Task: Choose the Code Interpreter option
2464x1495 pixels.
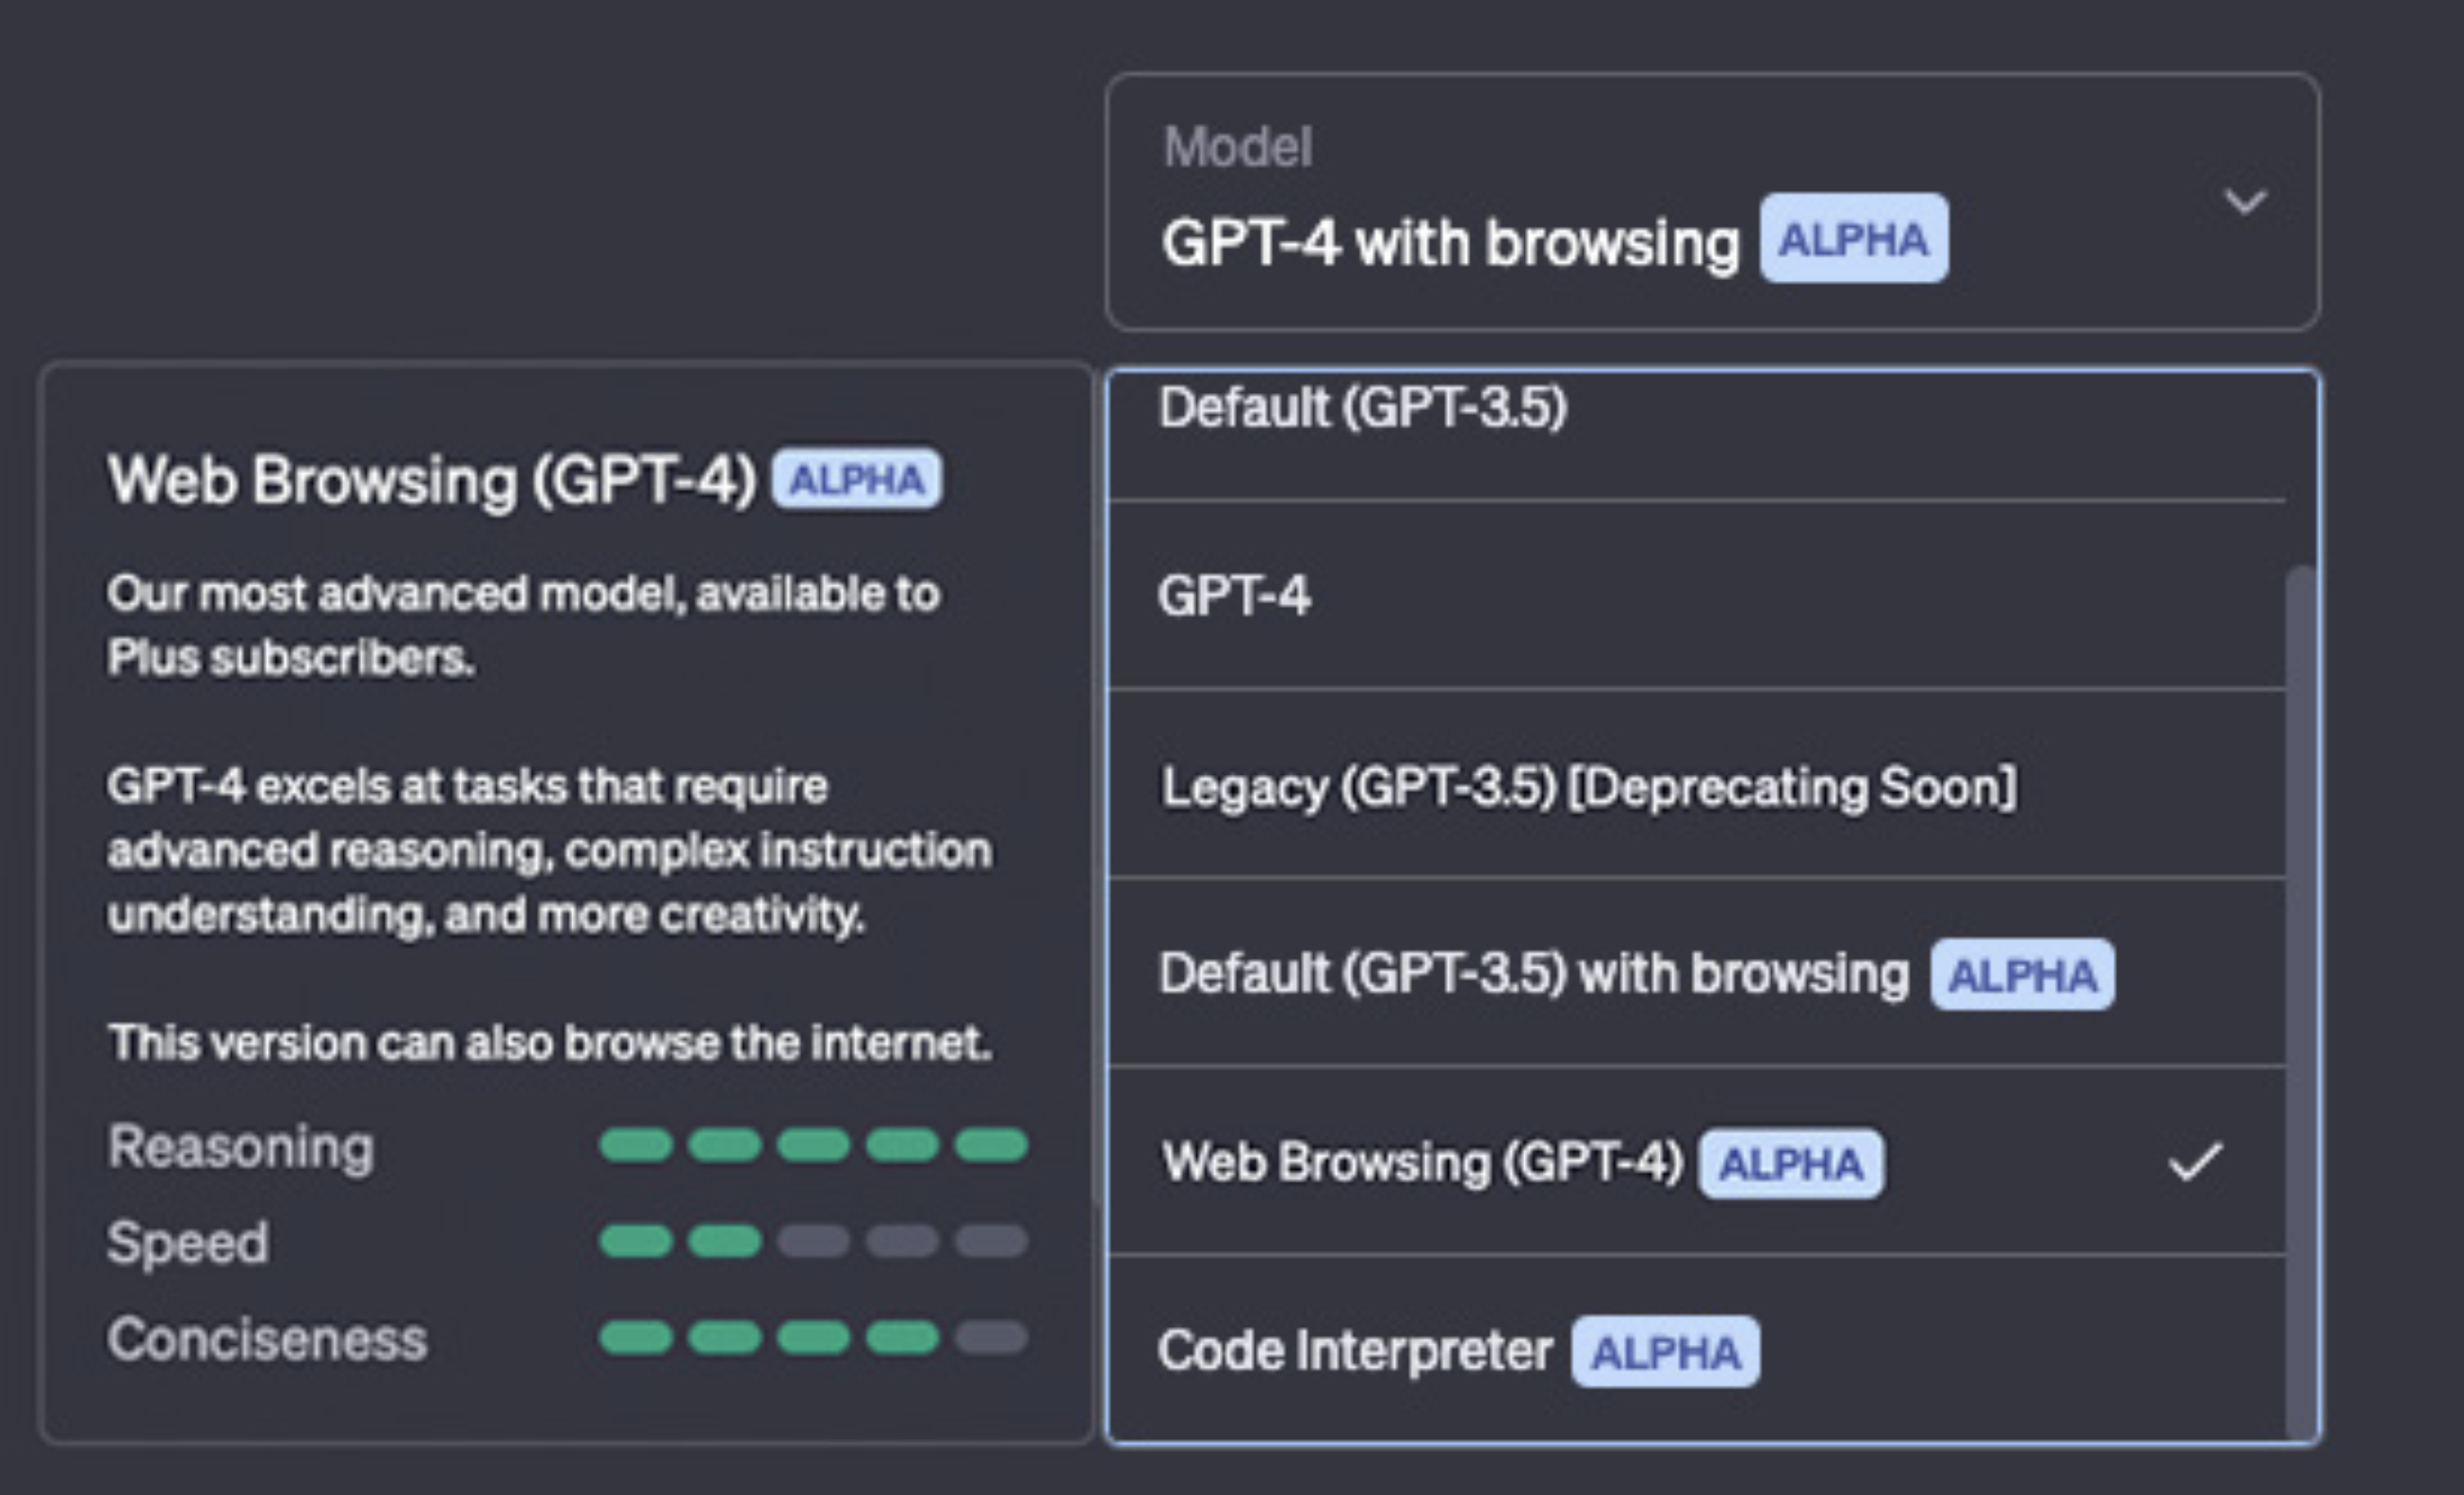Action: 1698,1348
